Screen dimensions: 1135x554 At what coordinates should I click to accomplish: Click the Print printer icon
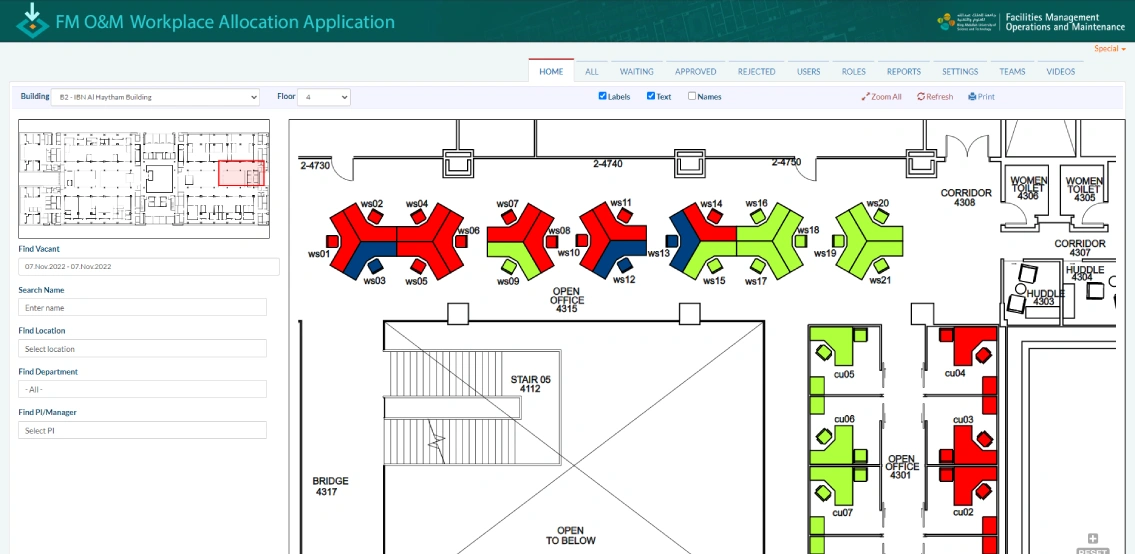point(972,97)
